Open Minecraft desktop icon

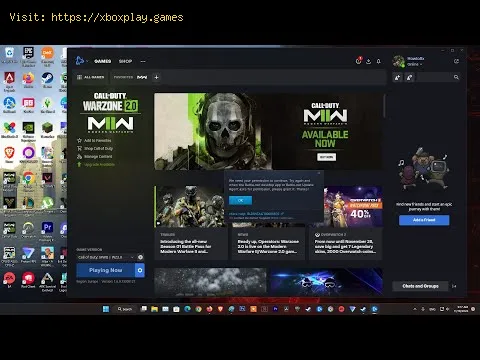click(x=47, y=130)
